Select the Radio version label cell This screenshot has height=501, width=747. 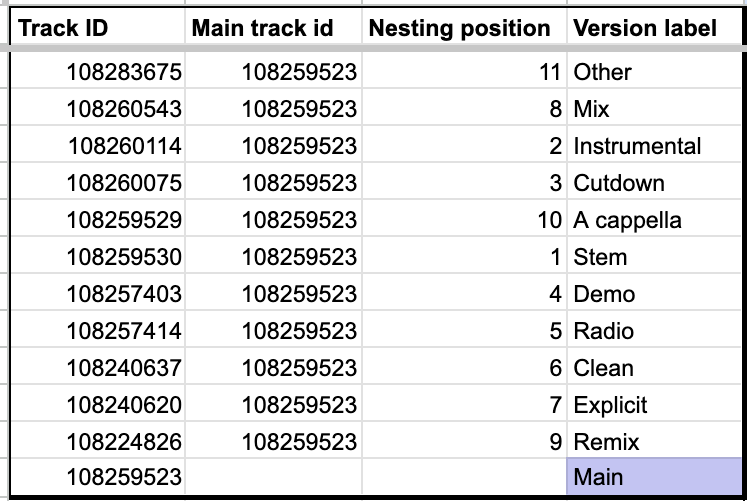point(655,331)
